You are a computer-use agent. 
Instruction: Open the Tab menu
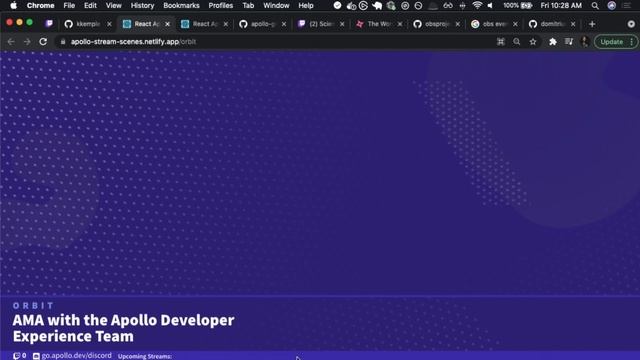pyautogui.click(x=248, y=5)
